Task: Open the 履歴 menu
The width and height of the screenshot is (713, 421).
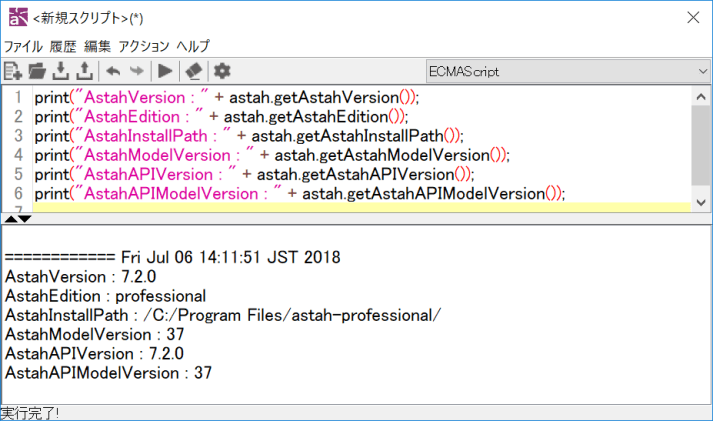Action: pyautogui.click(x=63, y=46)
